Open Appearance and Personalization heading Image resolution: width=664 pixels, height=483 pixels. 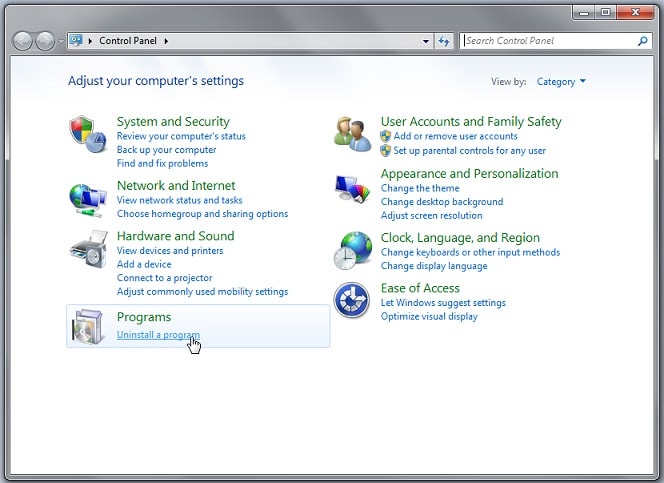pyautogui.click(x=469, y=174)
